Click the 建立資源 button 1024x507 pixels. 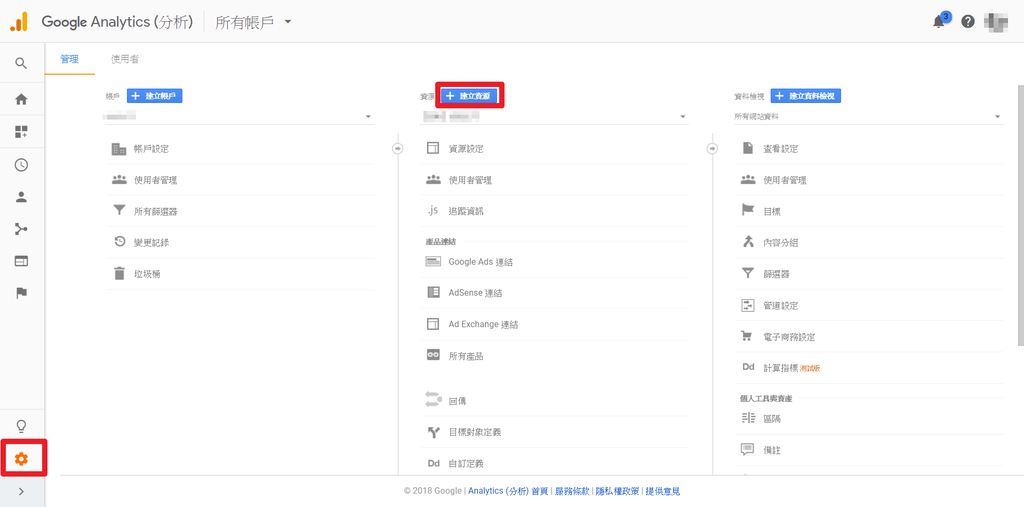coord(470,96)
